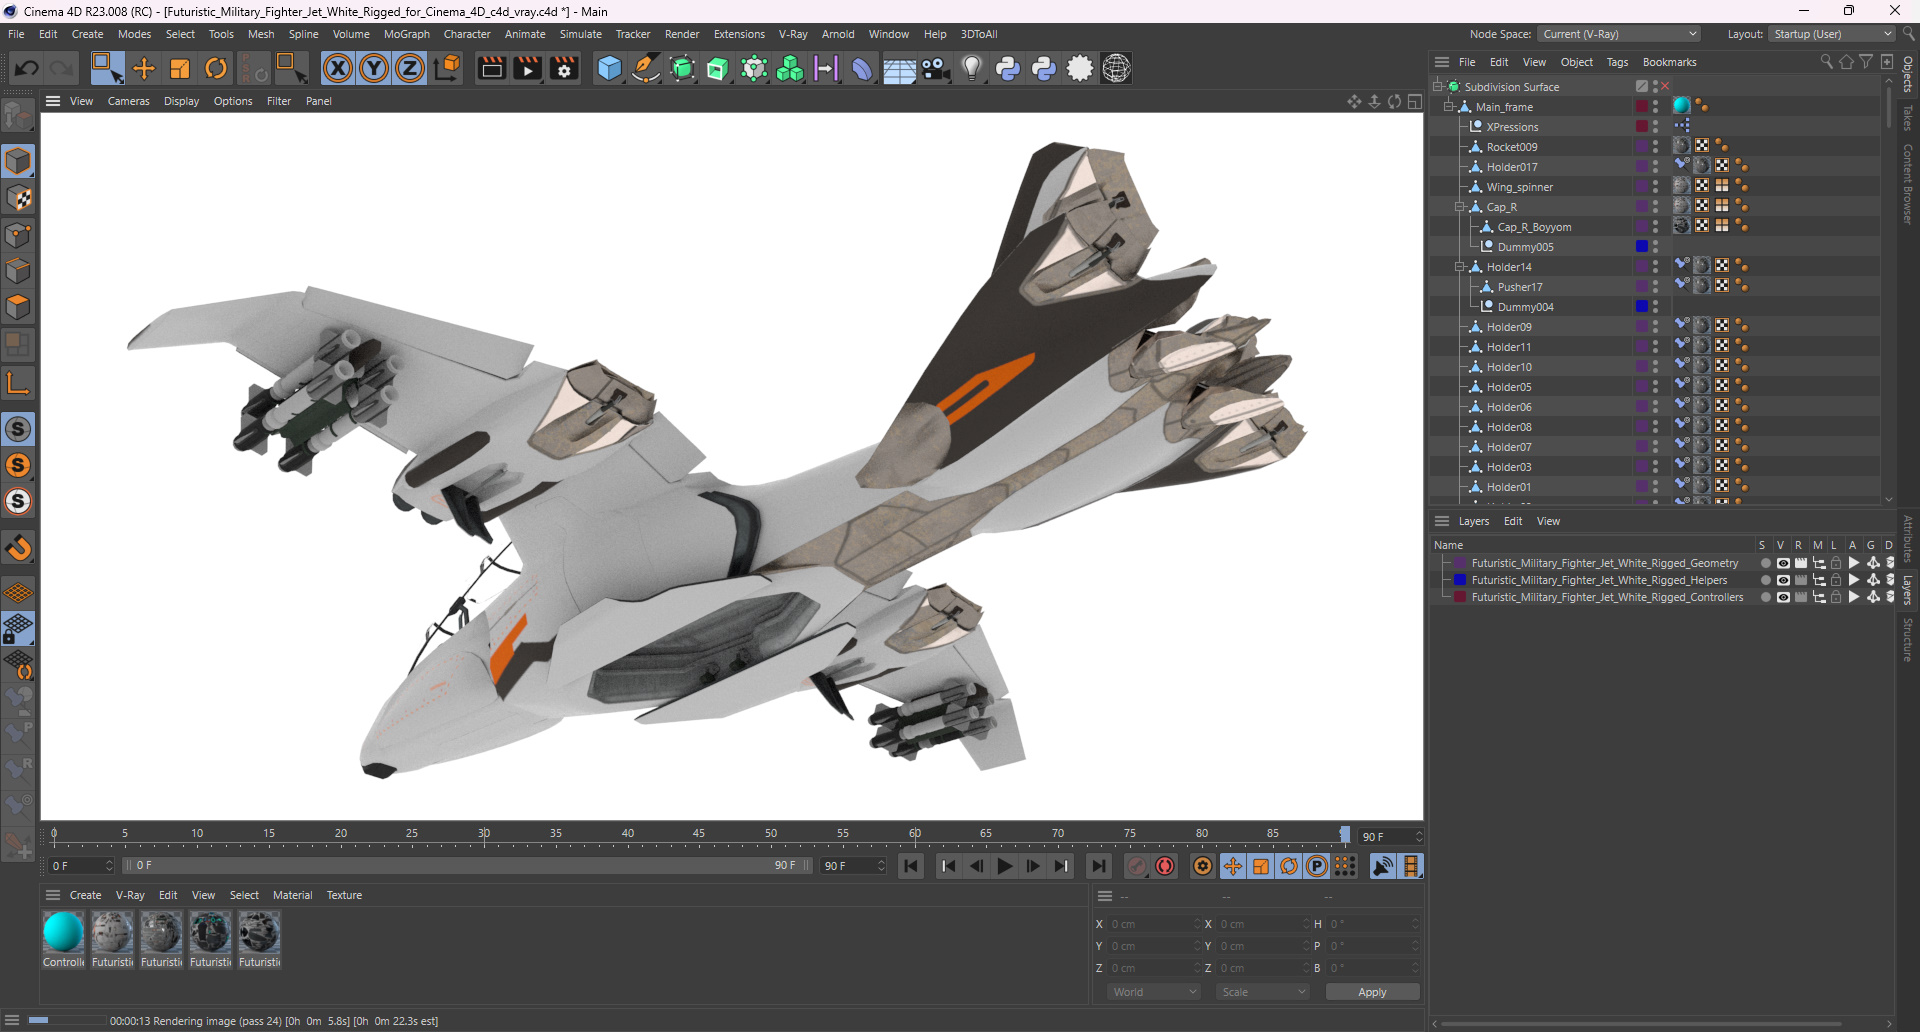Click the Undo arrow icon
The height and width of the screenshot is (1032, 1920).
pyautogui.click(x=27, y=68)
